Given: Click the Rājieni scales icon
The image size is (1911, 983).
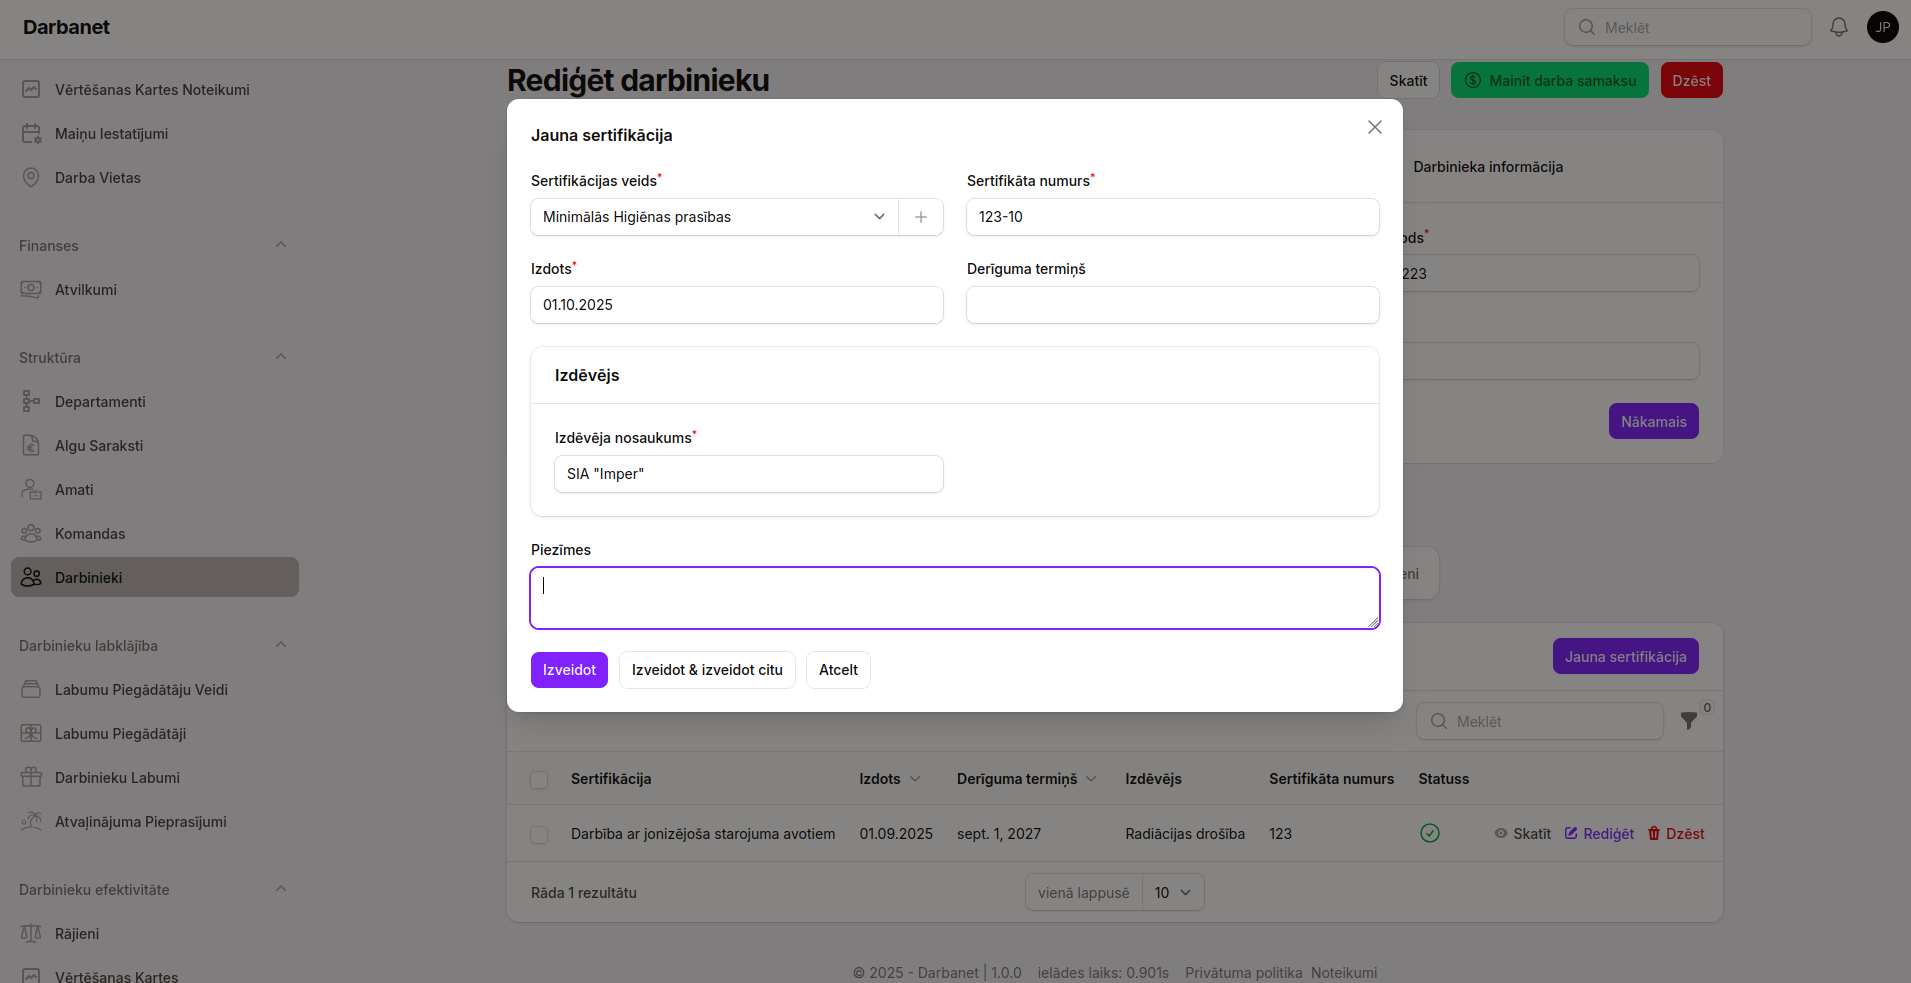Looking at the screenshot, I should pos(31,934).
